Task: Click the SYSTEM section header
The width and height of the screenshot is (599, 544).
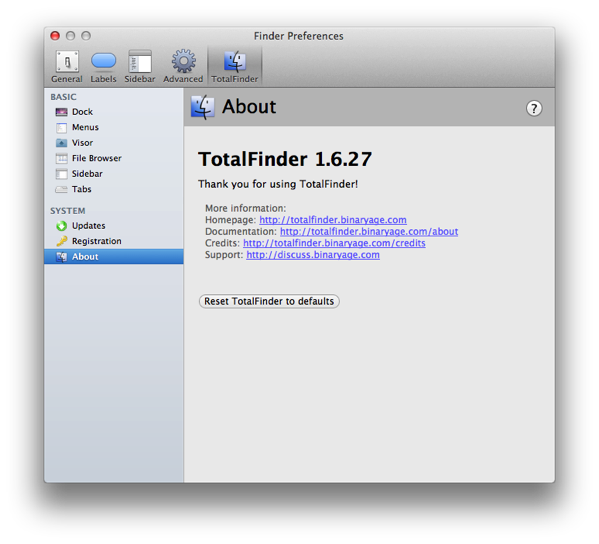Action: click(68, 211)
